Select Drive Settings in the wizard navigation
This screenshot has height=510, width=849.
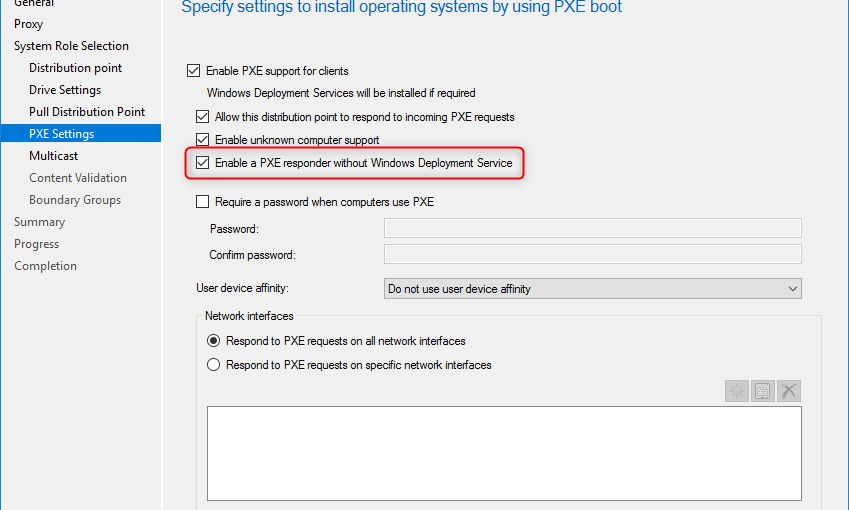(65, 90)
